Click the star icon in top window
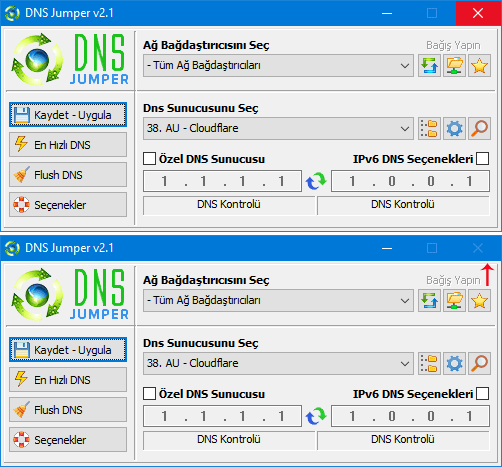 point(479,66)
